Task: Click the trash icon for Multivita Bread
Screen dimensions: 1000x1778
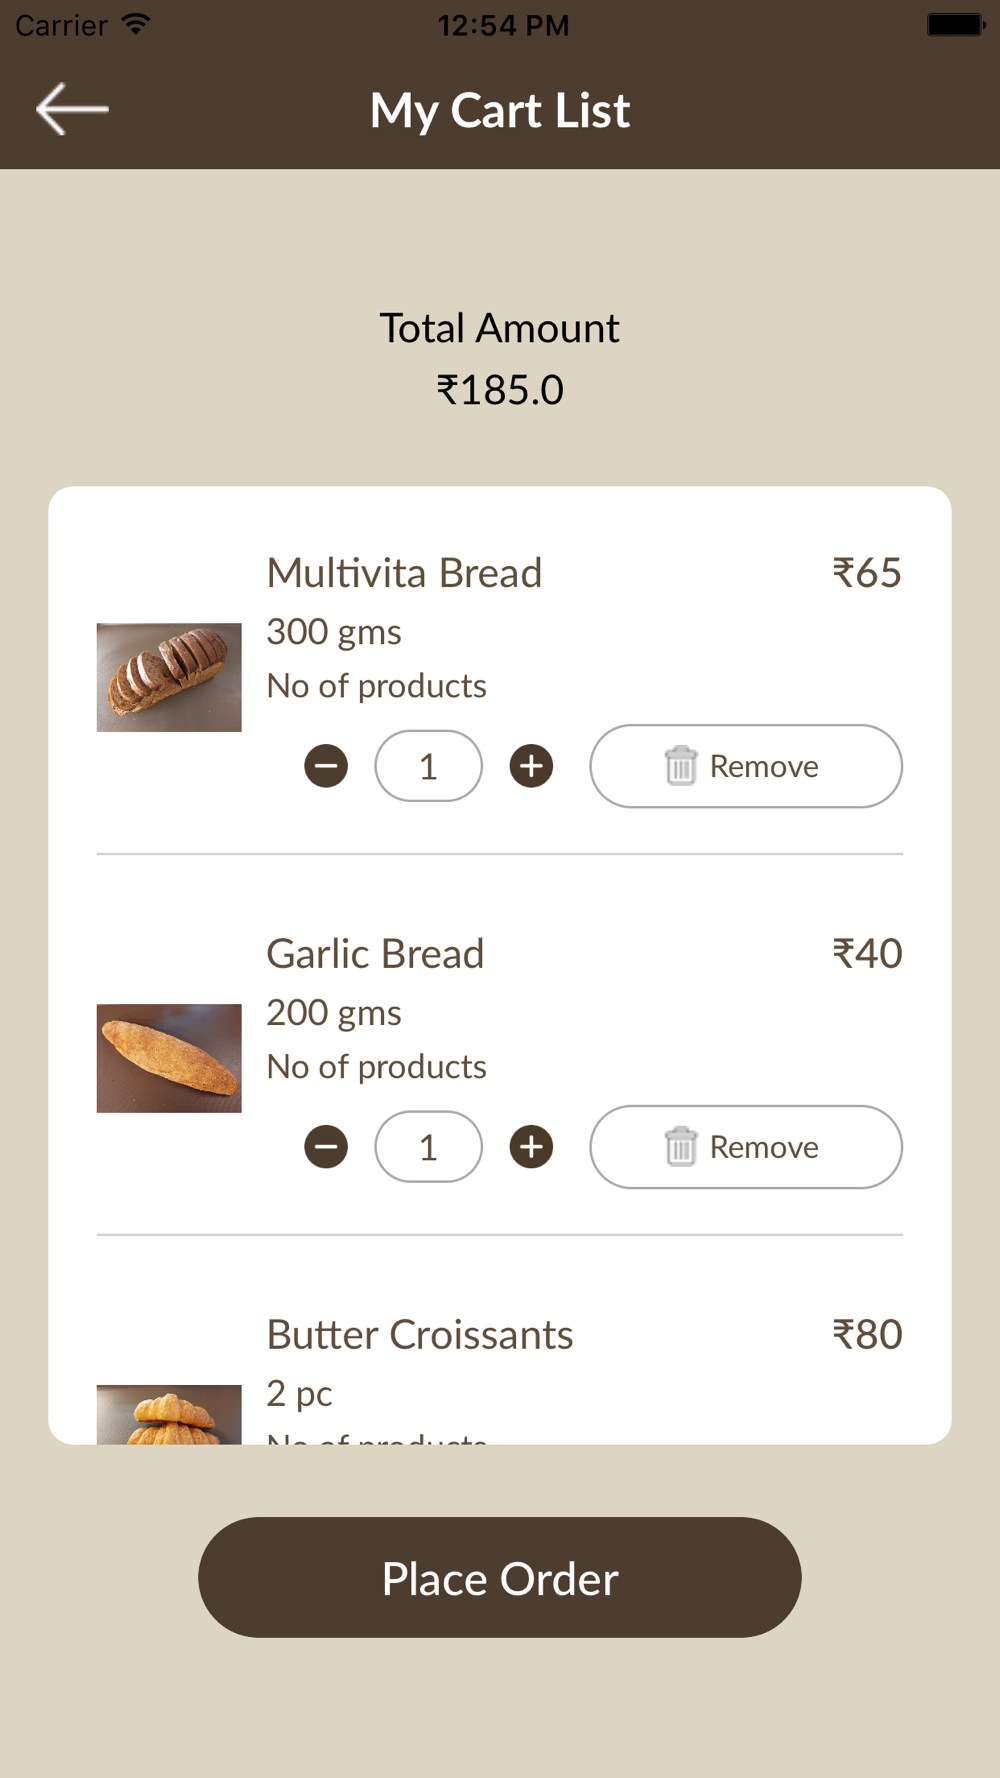Action: 680,766
